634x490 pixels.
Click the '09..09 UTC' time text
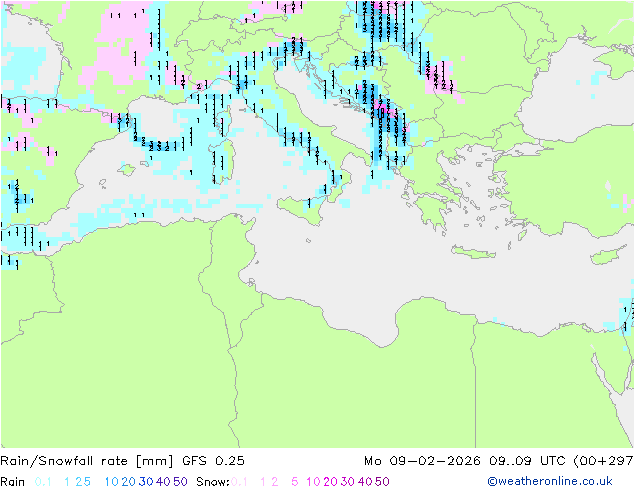(527, 461)
